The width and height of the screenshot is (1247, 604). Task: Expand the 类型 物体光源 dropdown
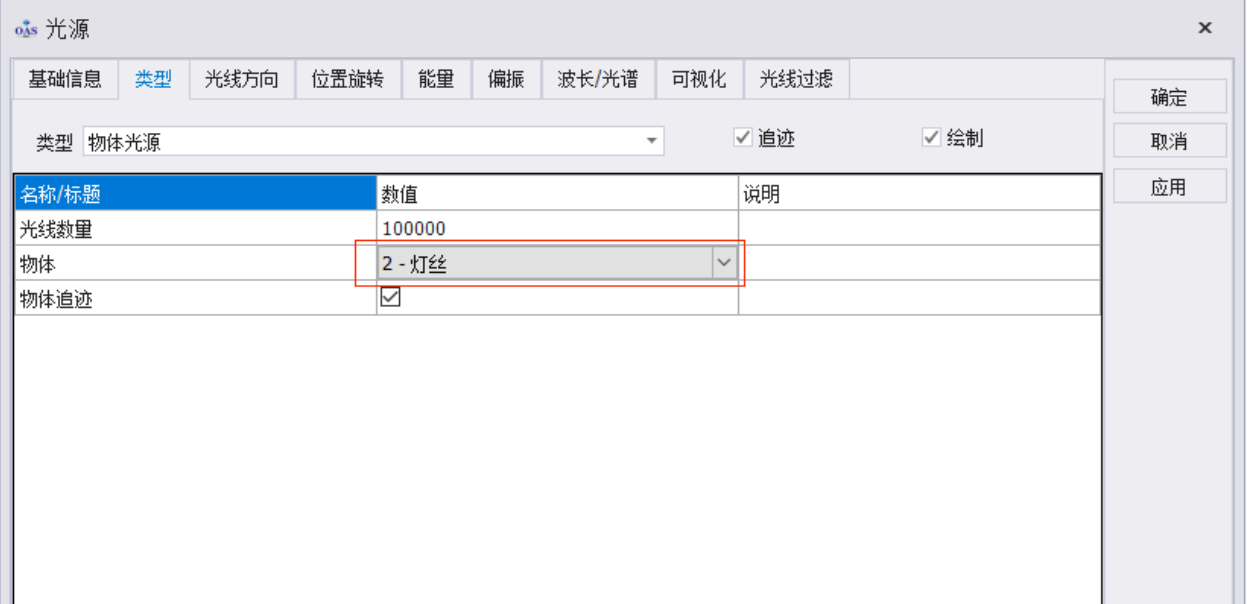(x=652, y=142)
